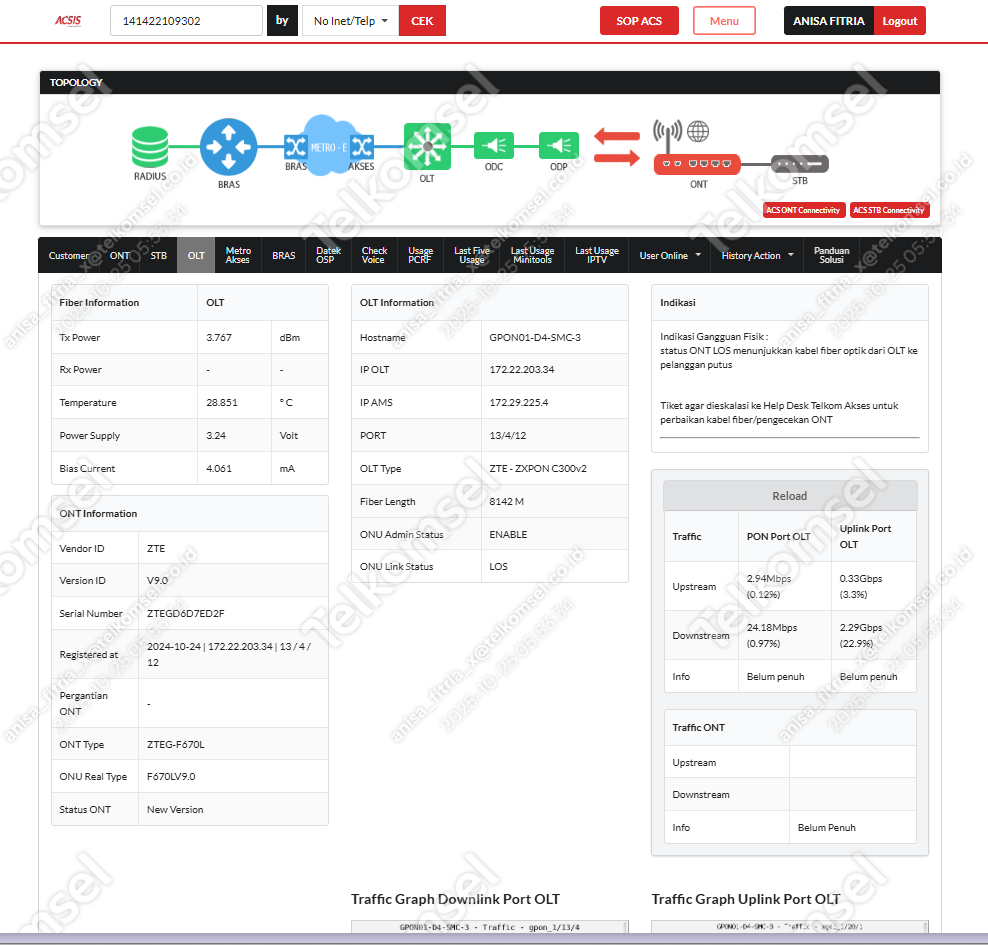The image size is (988, 945).
Task: Switch to the STB tab
Action: pos(159,255)
